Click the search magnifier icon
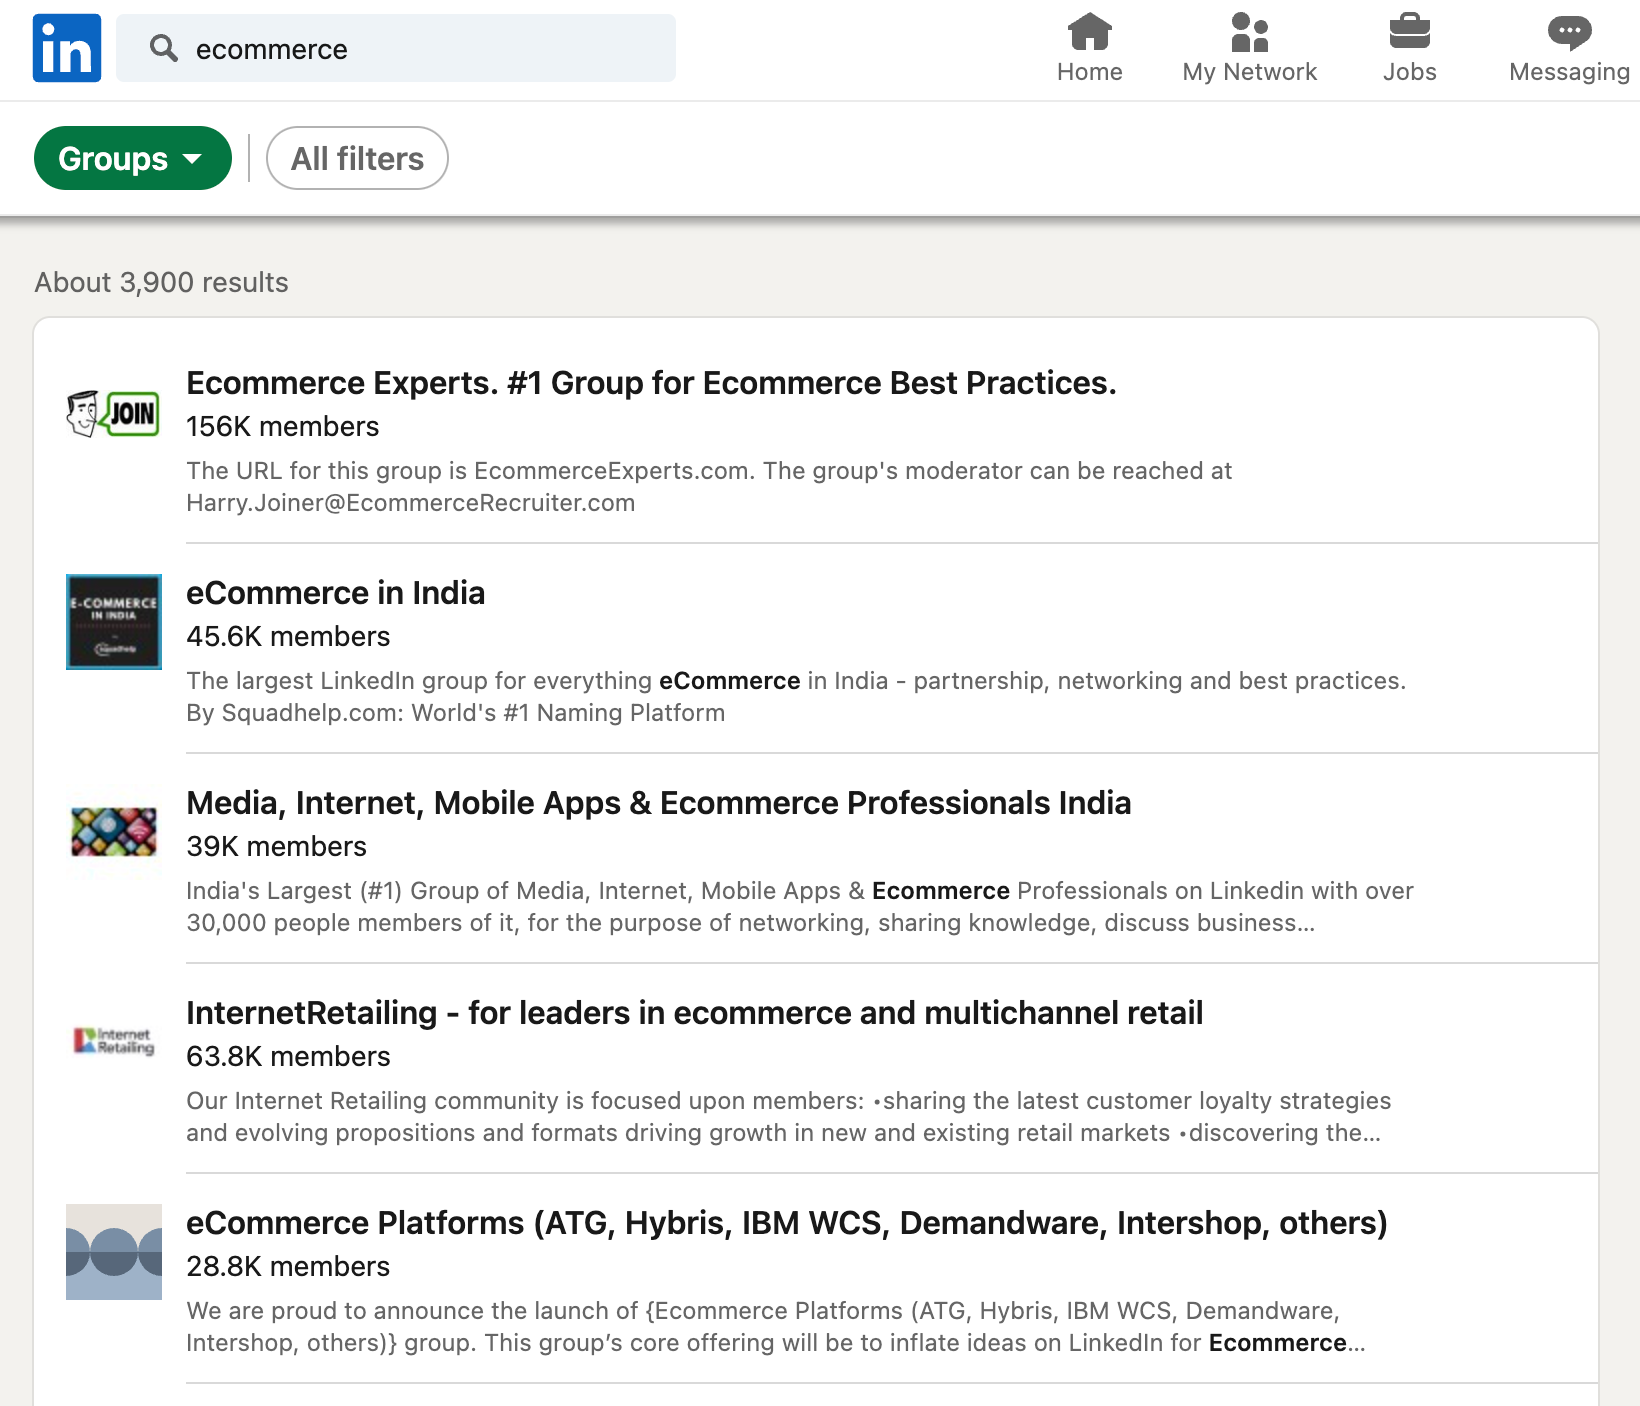The image size is (1640, 1406). [163, 47]
